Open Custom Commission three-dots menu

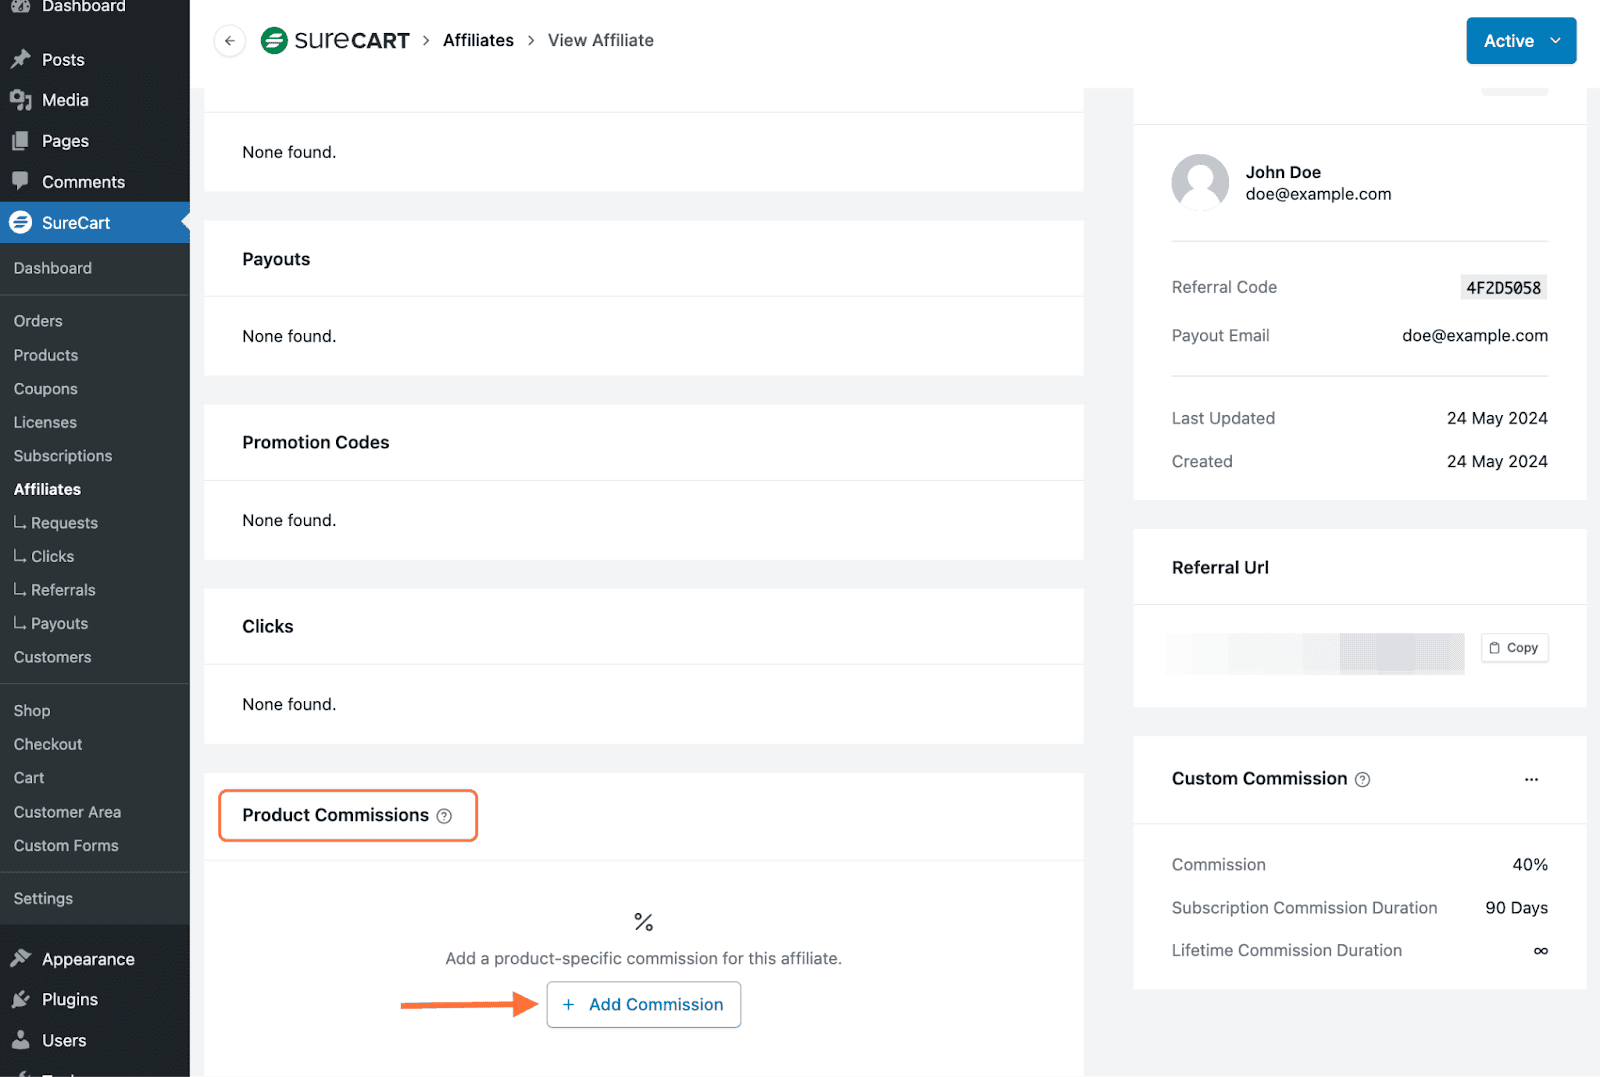click(1531, 779)
